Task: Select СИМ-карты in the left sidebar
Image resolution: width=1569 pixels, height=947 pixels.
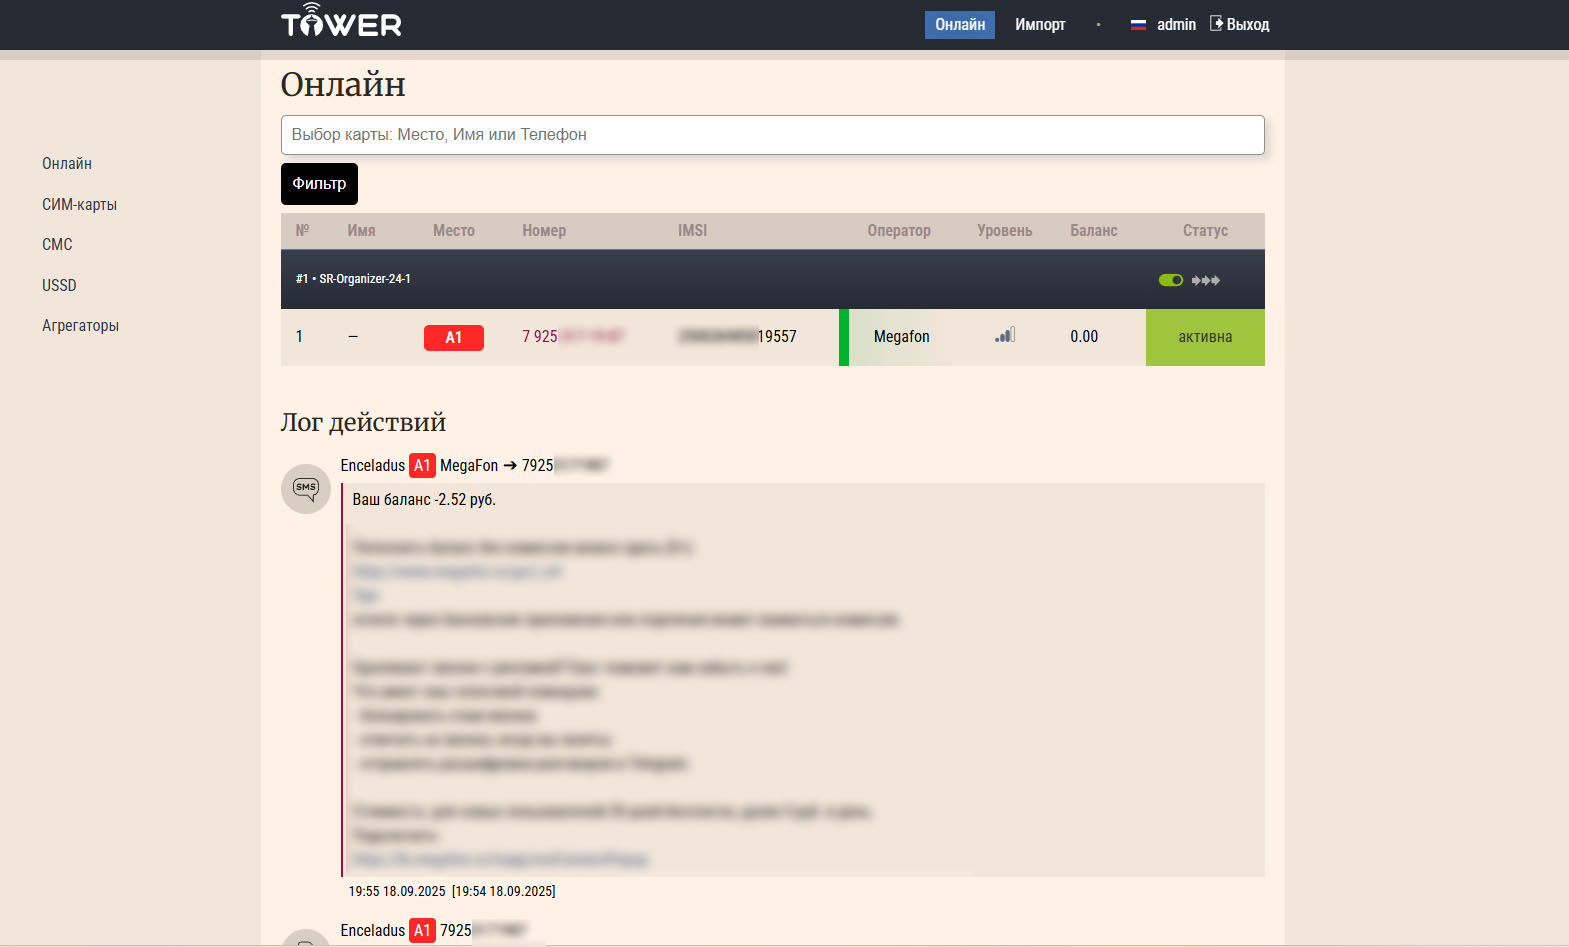Action: 79,205
